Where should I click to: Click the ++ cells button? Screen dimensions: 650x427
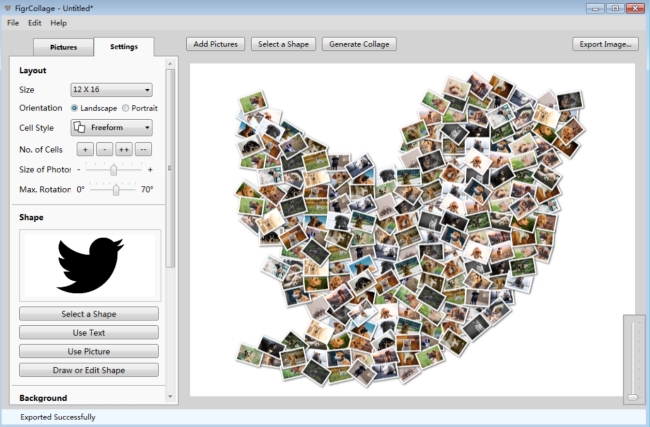[124, 149]
